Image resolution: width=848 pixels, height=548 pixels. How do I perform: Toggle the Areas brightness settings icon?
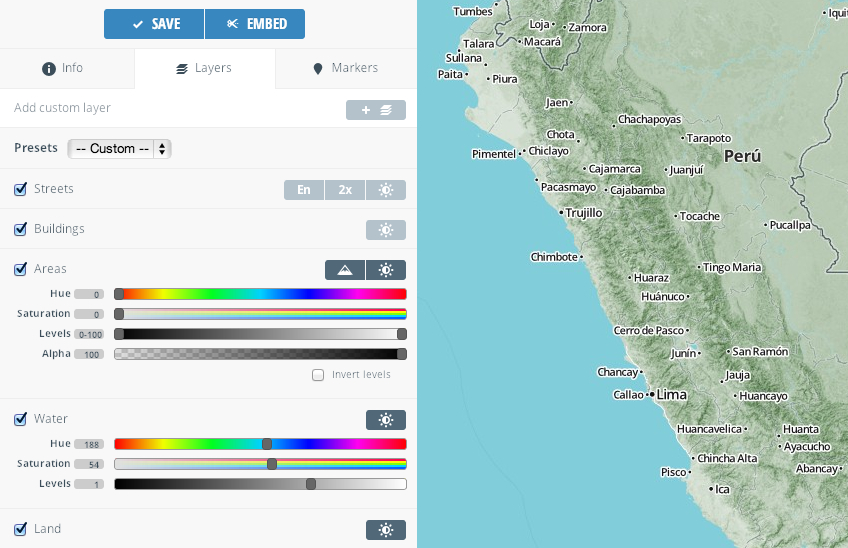[386, 270]
